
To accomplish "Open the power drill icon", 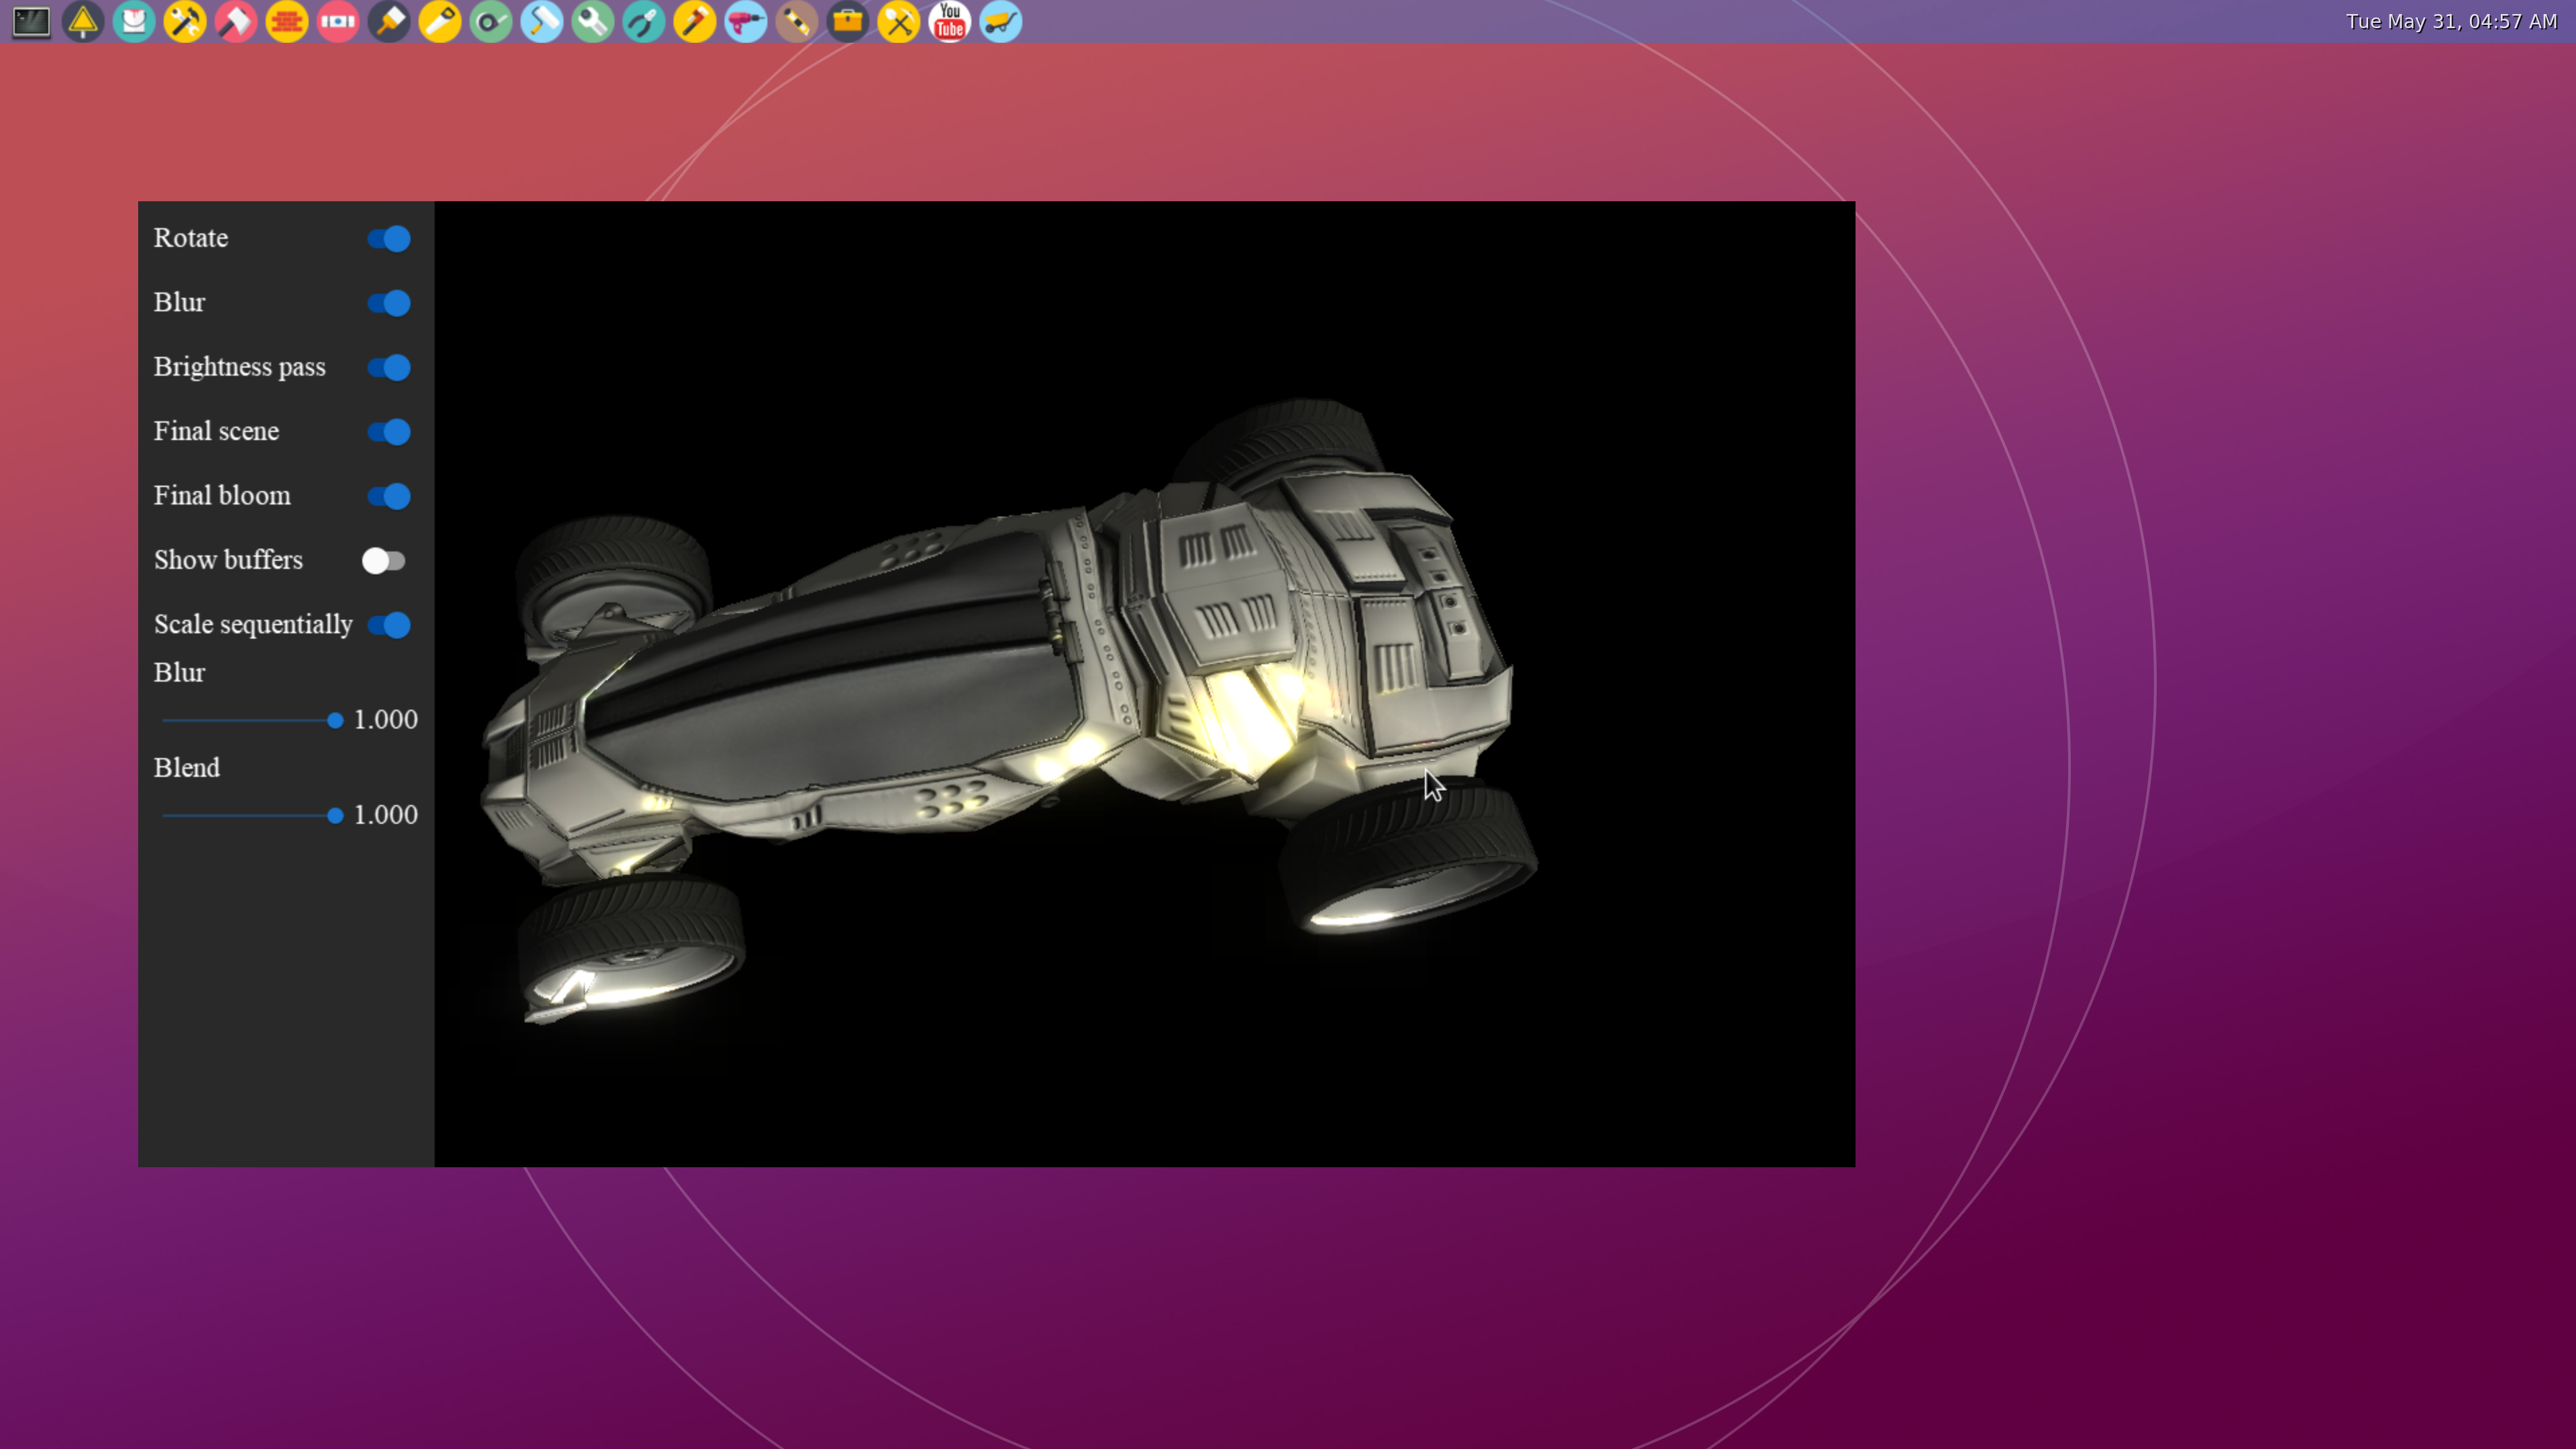I will point(746,22).
